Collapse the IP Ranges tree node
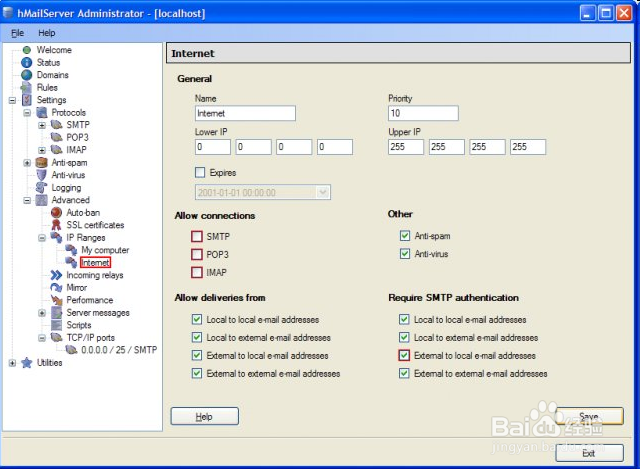 coord(42,238)
